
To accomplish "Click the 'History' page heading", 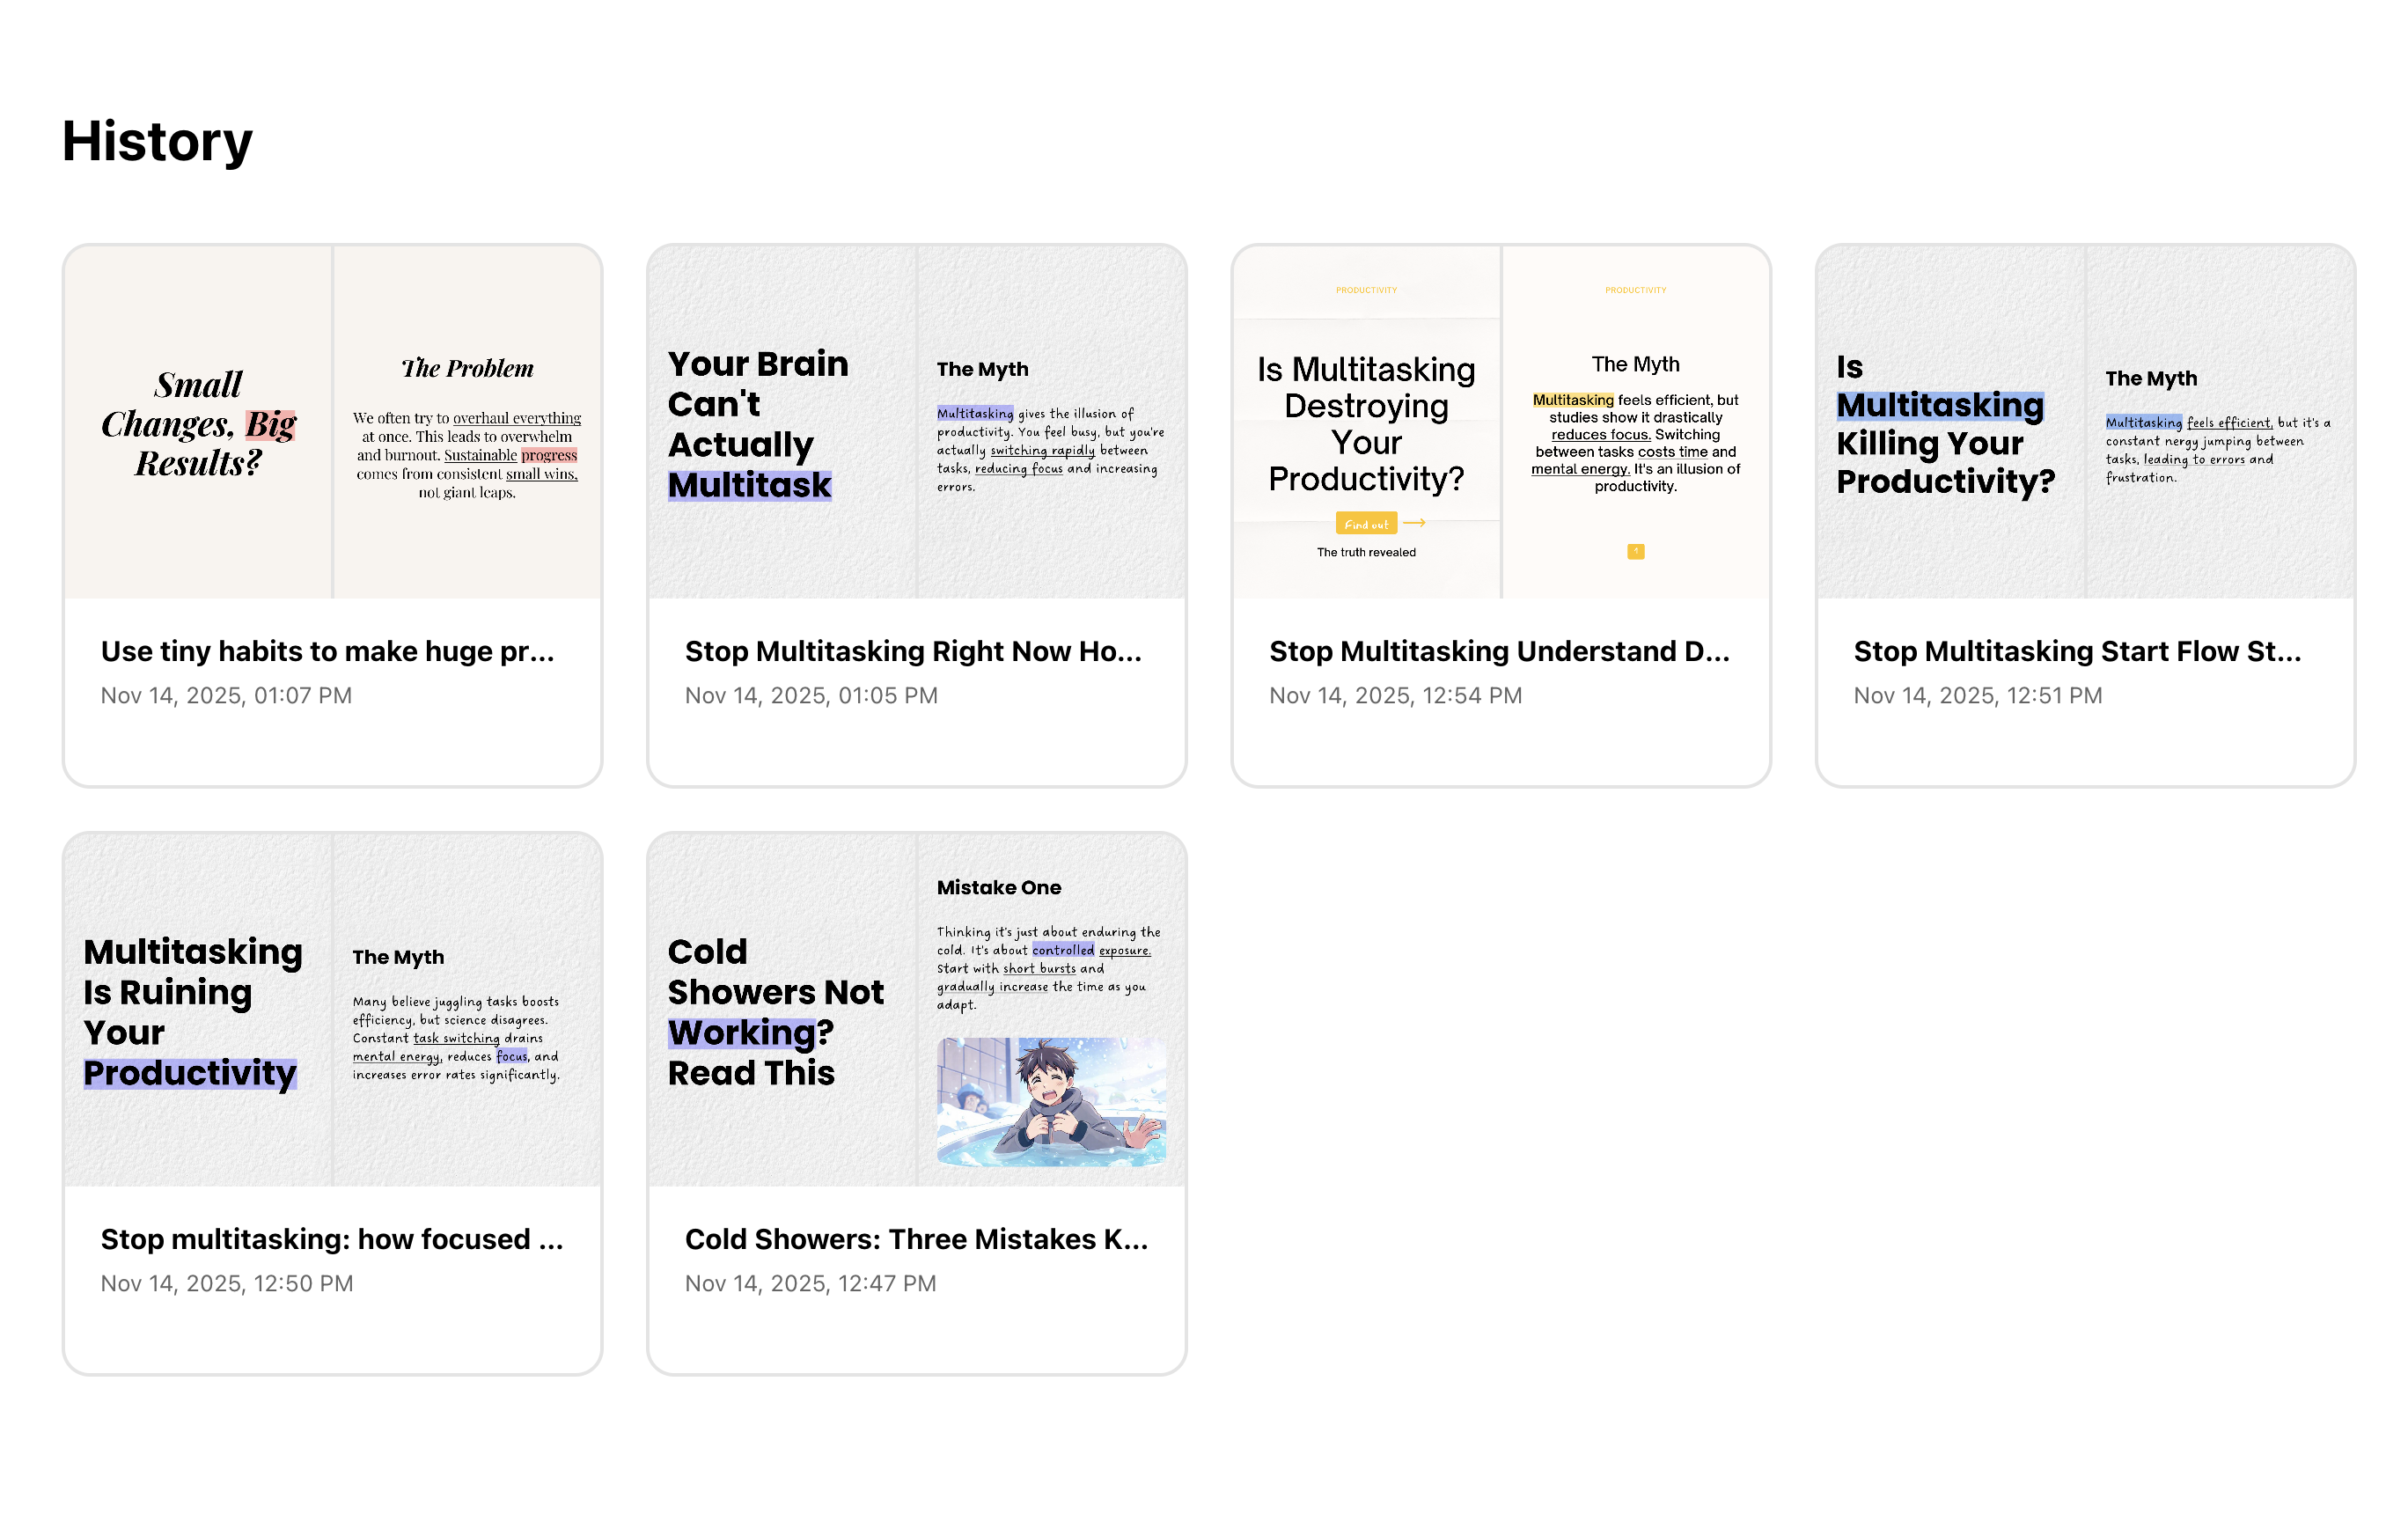I will tap(157, 141).
